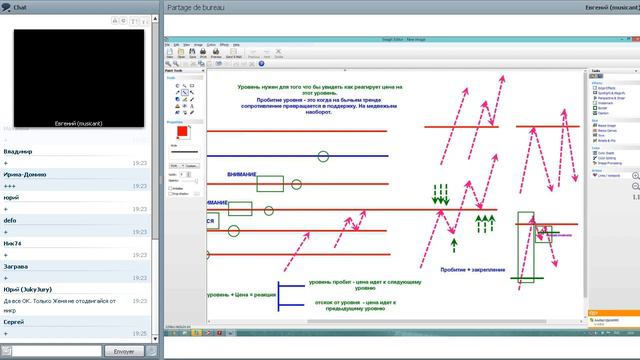Open Resize Image in the Tasks panel
640x360 pixels.
click(x=604, y=126)
